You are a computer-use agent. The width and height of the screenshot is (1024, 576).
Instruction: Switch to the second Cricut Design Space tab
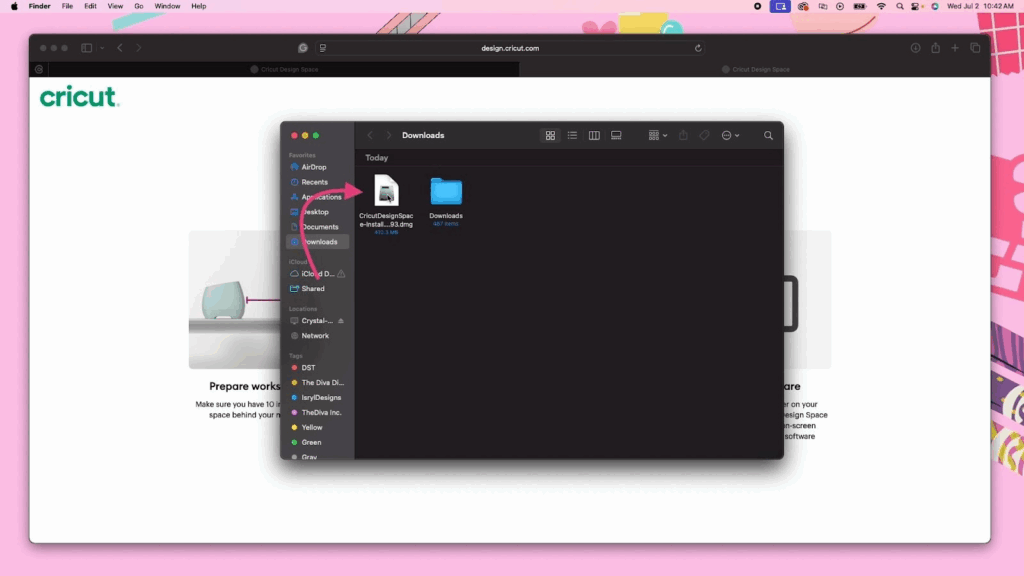coord(755,69)
